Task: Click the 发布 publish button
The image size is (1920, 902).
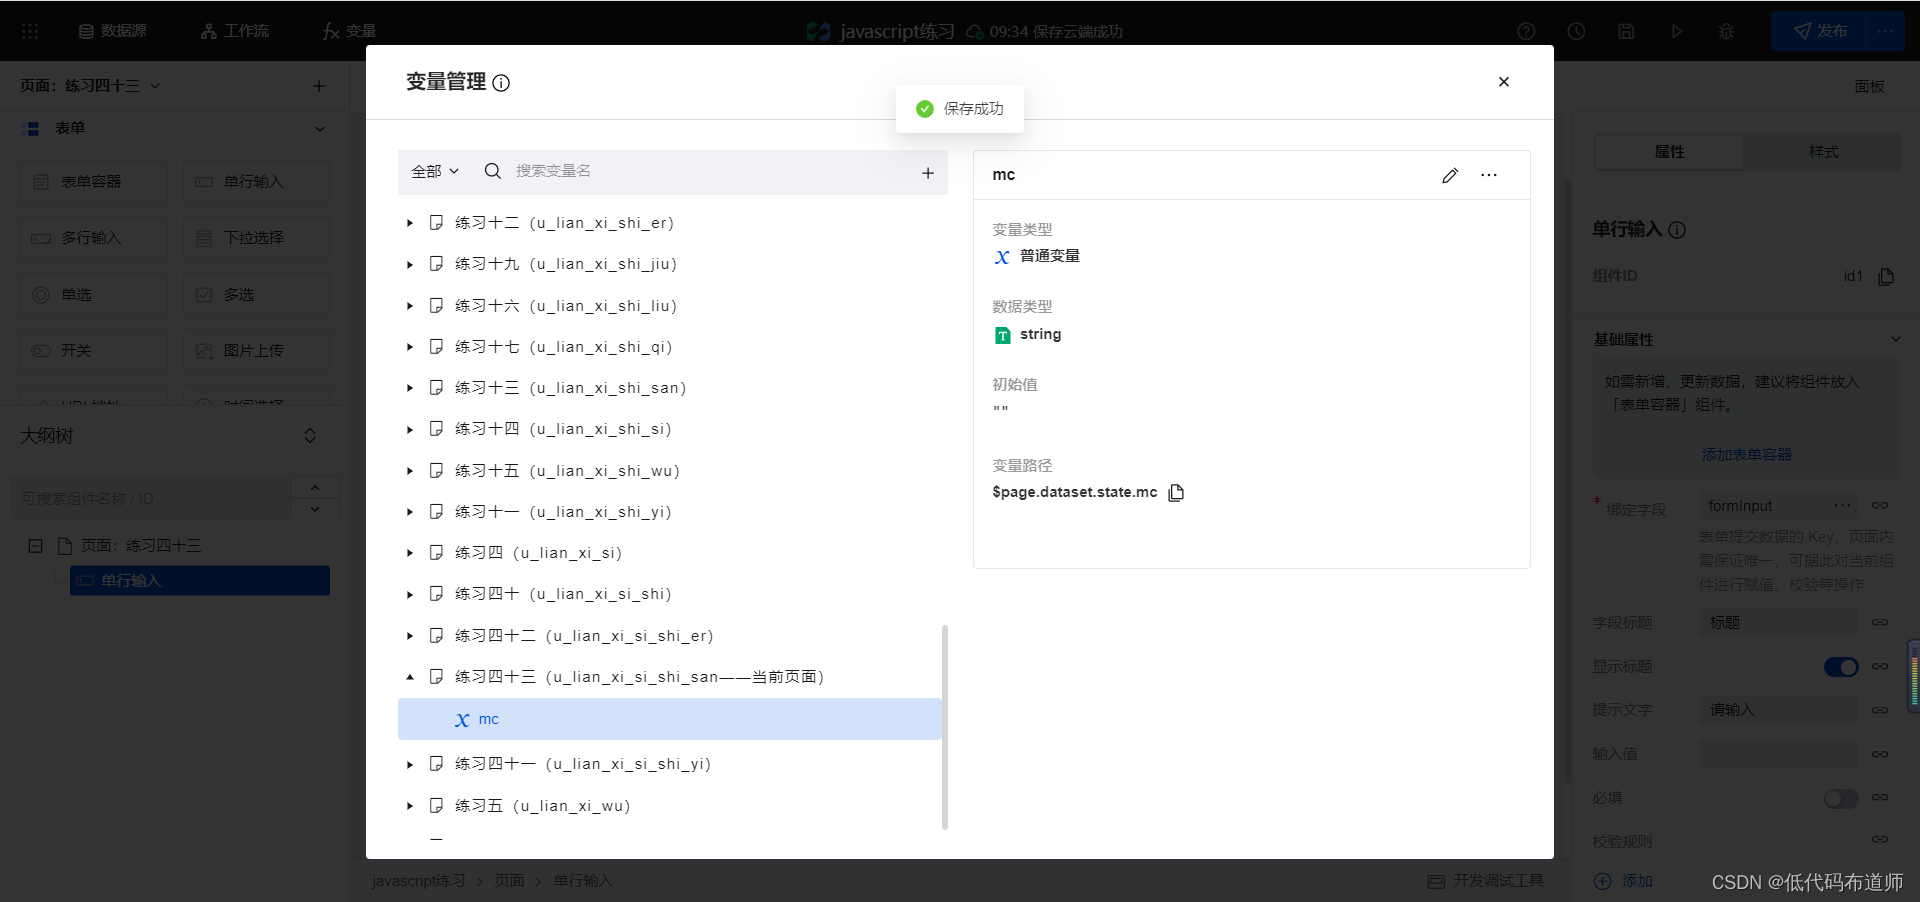Action: pyautogui.click(x=1820, y=31)
